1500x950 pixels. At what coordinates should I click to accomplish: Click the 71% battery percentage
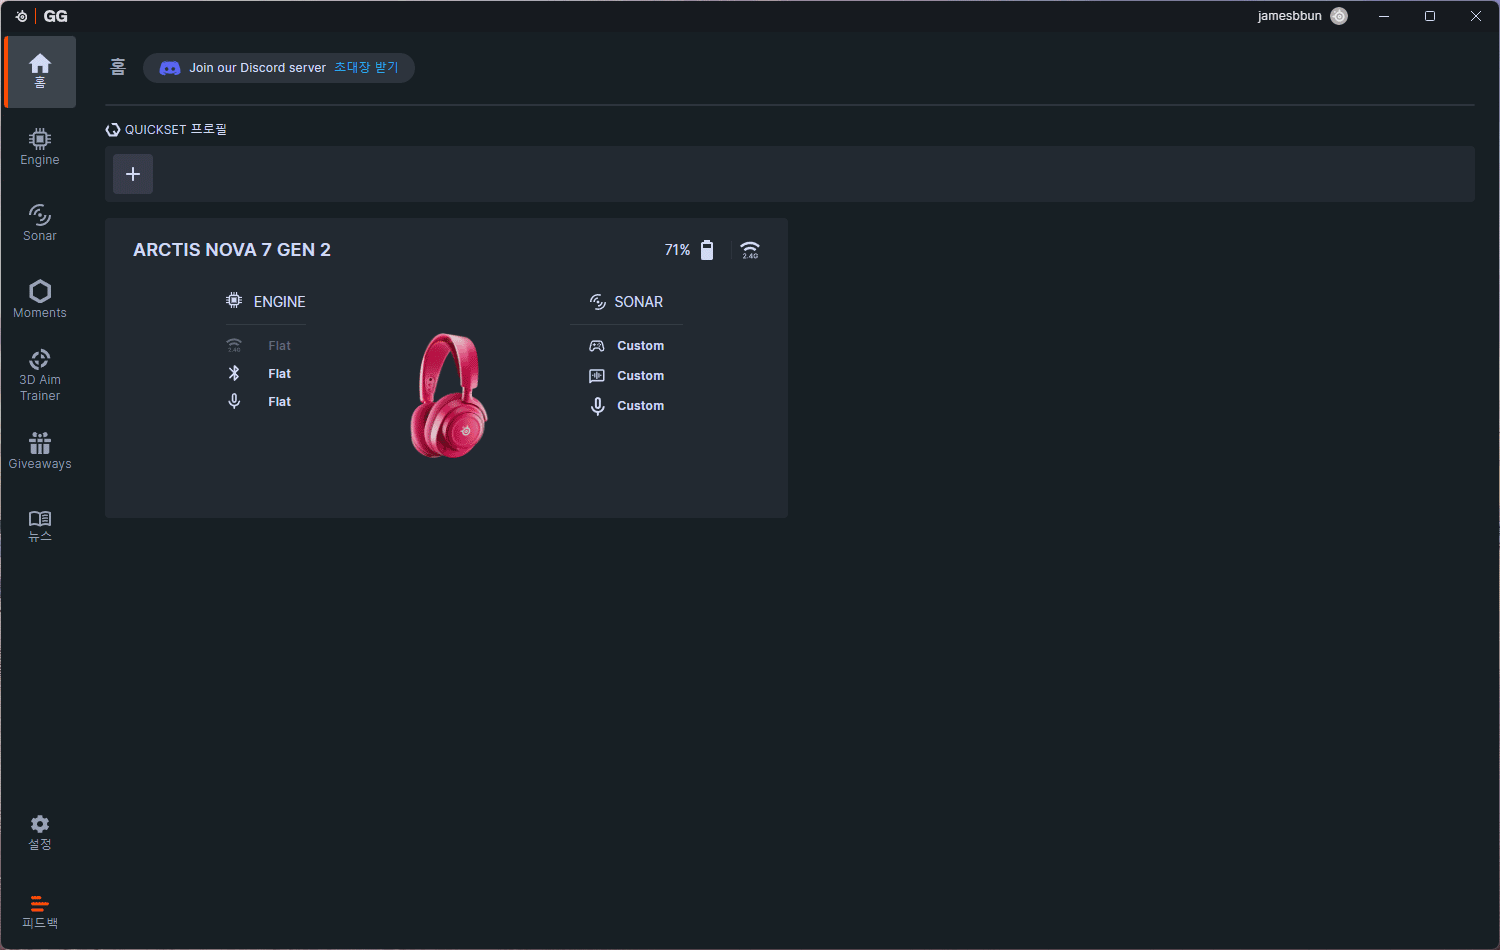pos(677,250)
